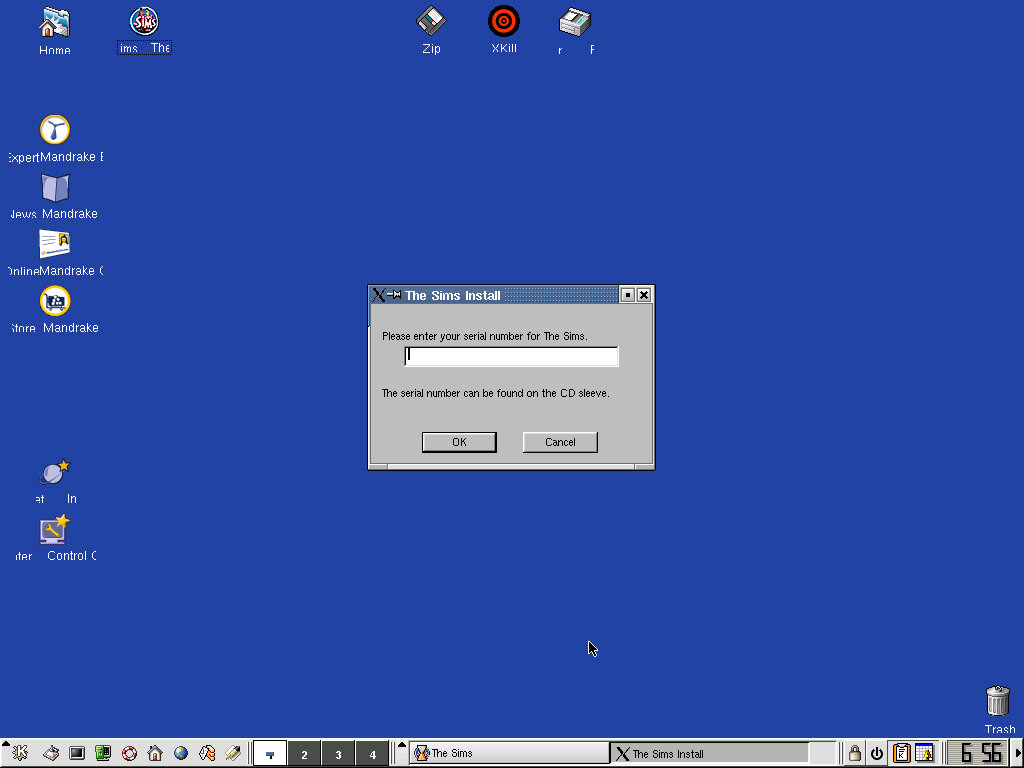The height and width of the screenshot is (768, 1024).
Task: Launch the Zip drive desktop icon
Action: (431, 22)
